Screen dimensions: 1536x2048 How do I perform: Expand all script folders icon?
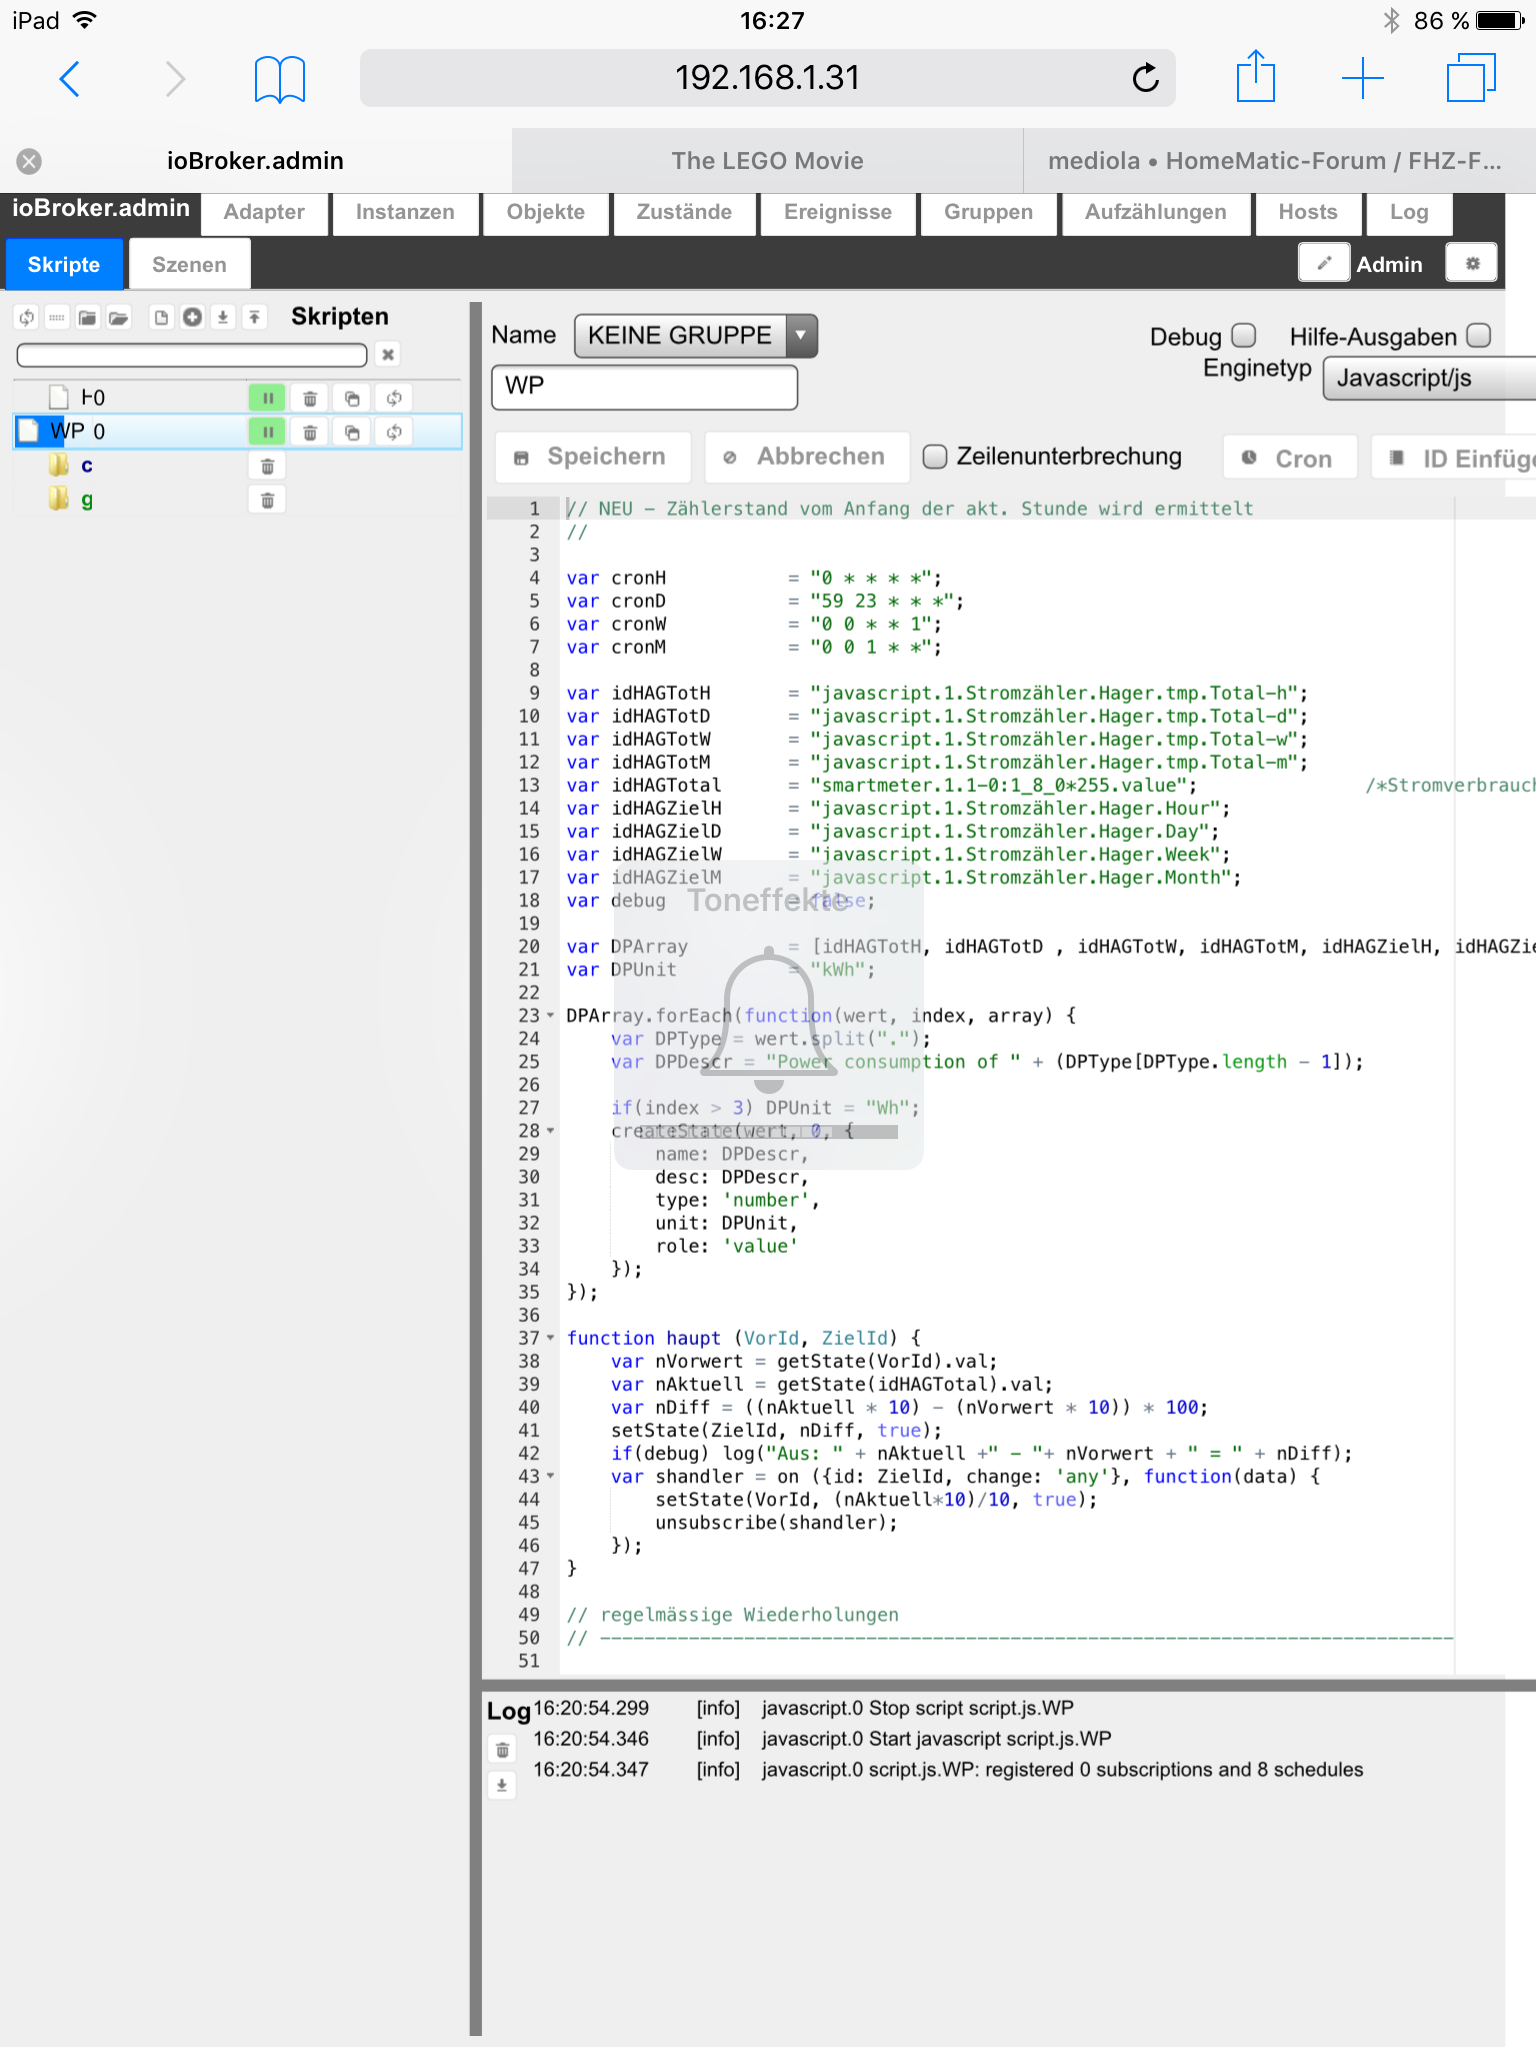coord(119,318)
